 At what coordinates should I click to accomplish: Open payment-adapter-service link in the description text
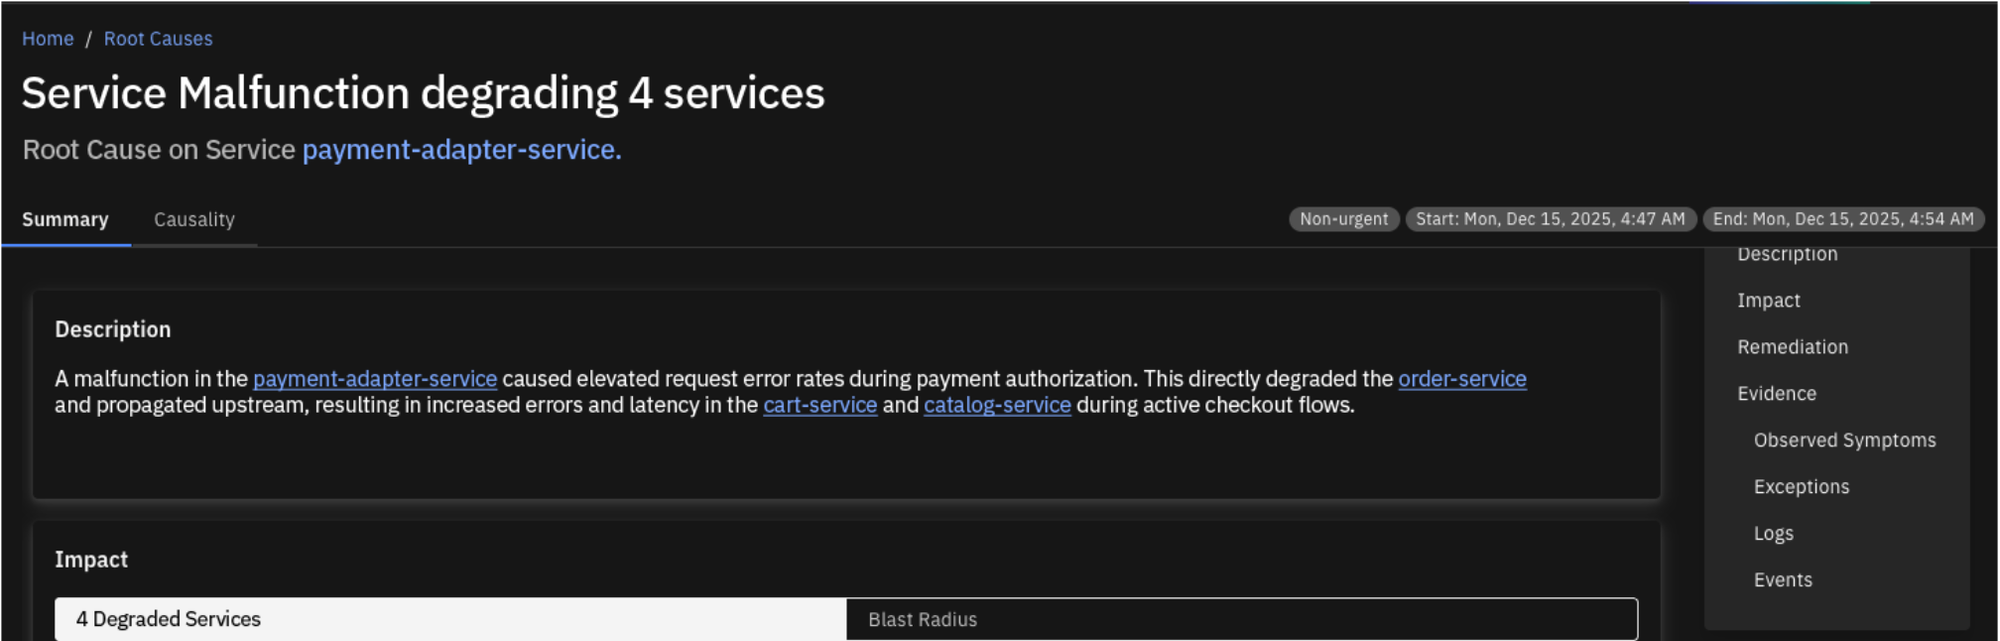click(375, 379)
